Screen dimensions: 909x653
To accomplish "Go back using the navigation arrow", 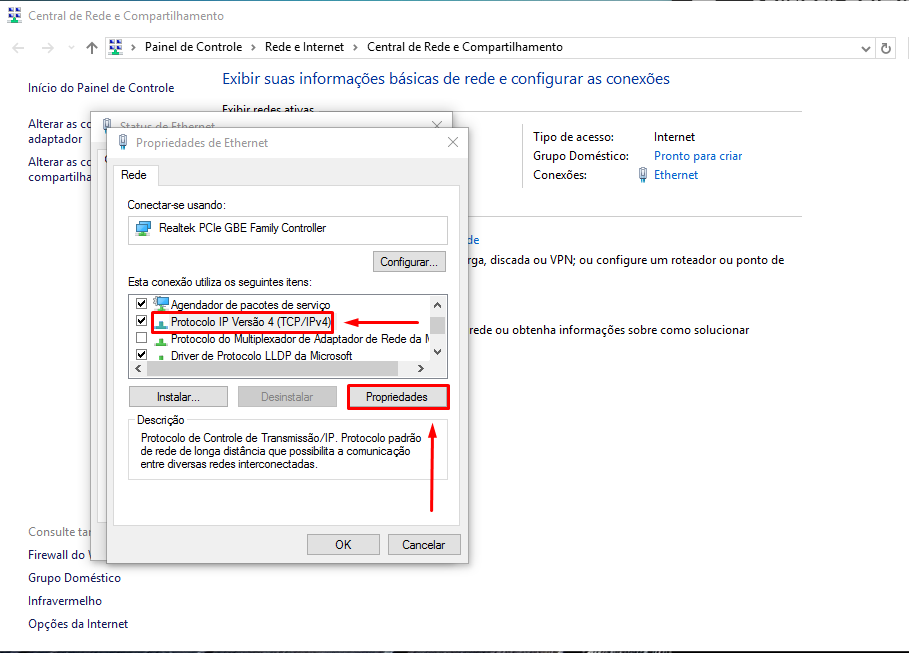I will (19, 47).
